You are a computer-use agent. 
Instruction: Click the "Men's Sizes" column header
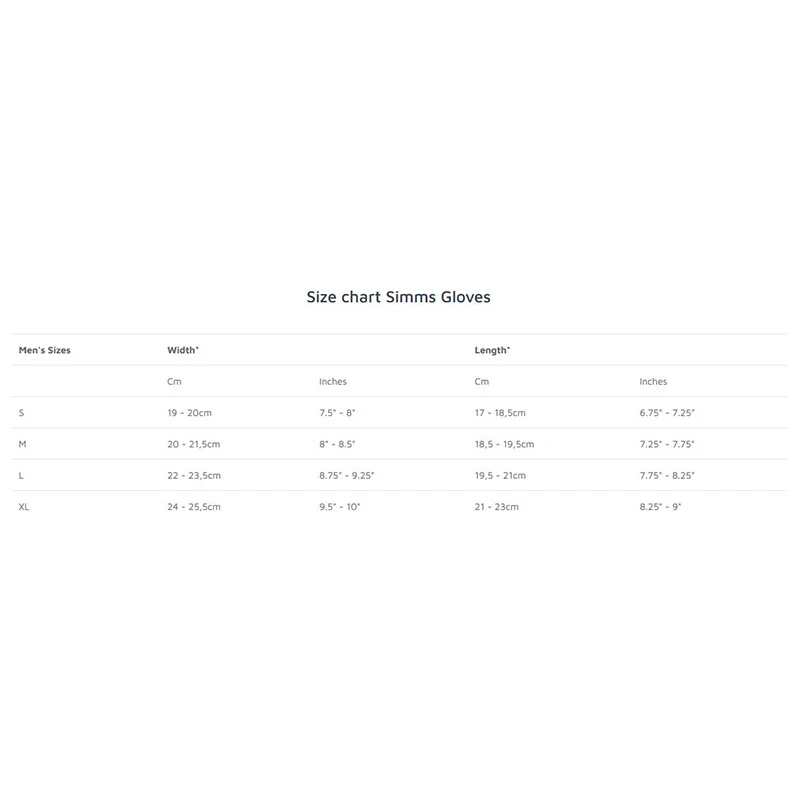click(45, 351)
